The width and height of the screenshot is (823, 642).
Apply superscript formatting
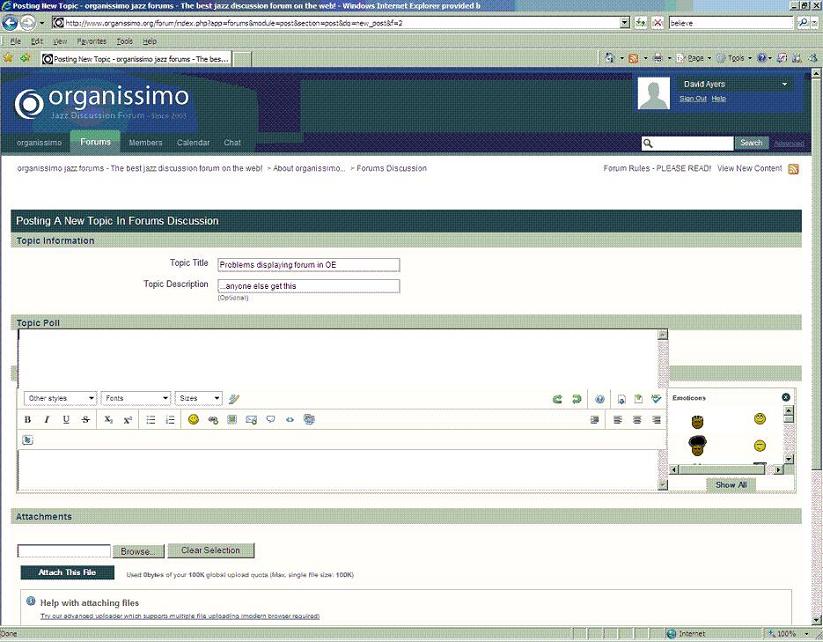coord(128,419)
